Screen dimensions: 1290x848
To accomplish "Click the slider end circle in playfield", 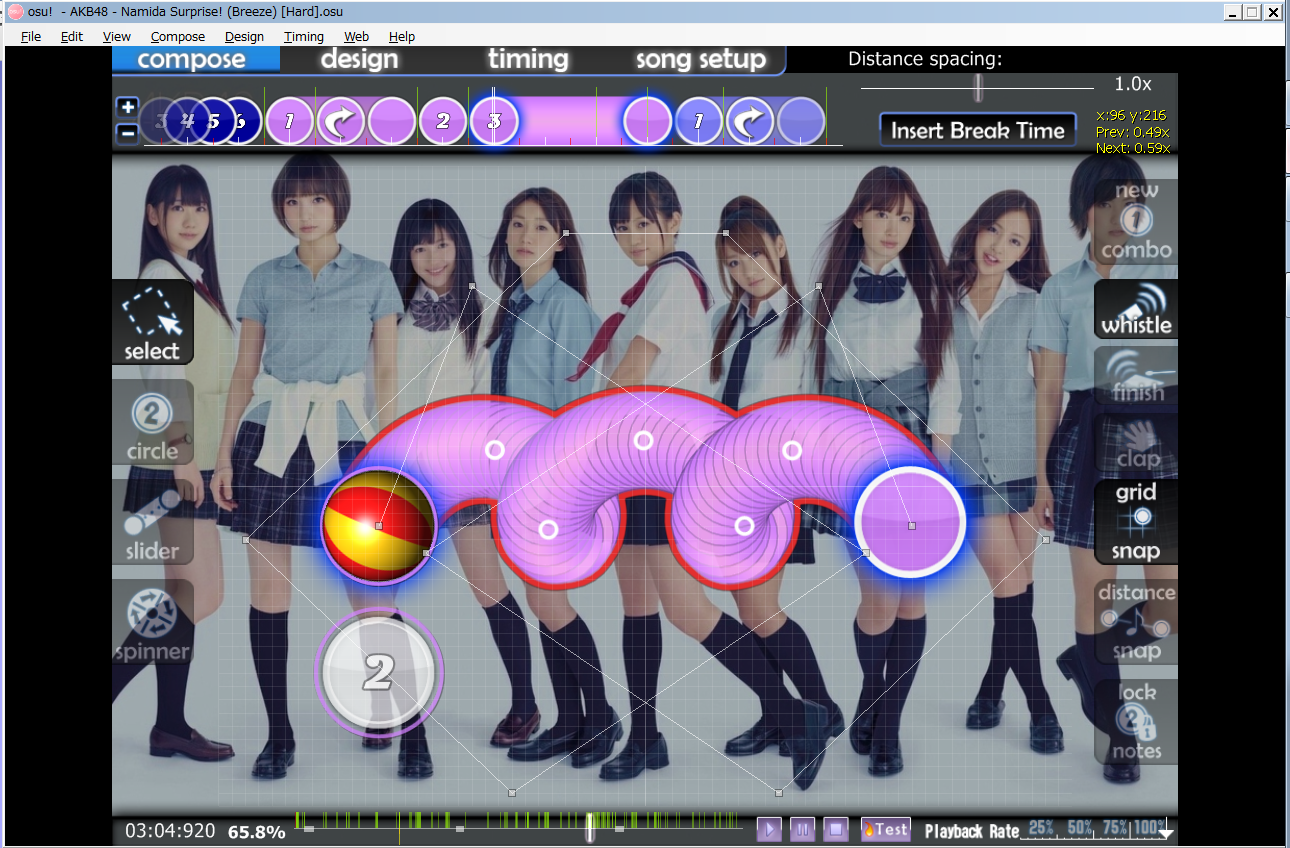I will [910, 522].
